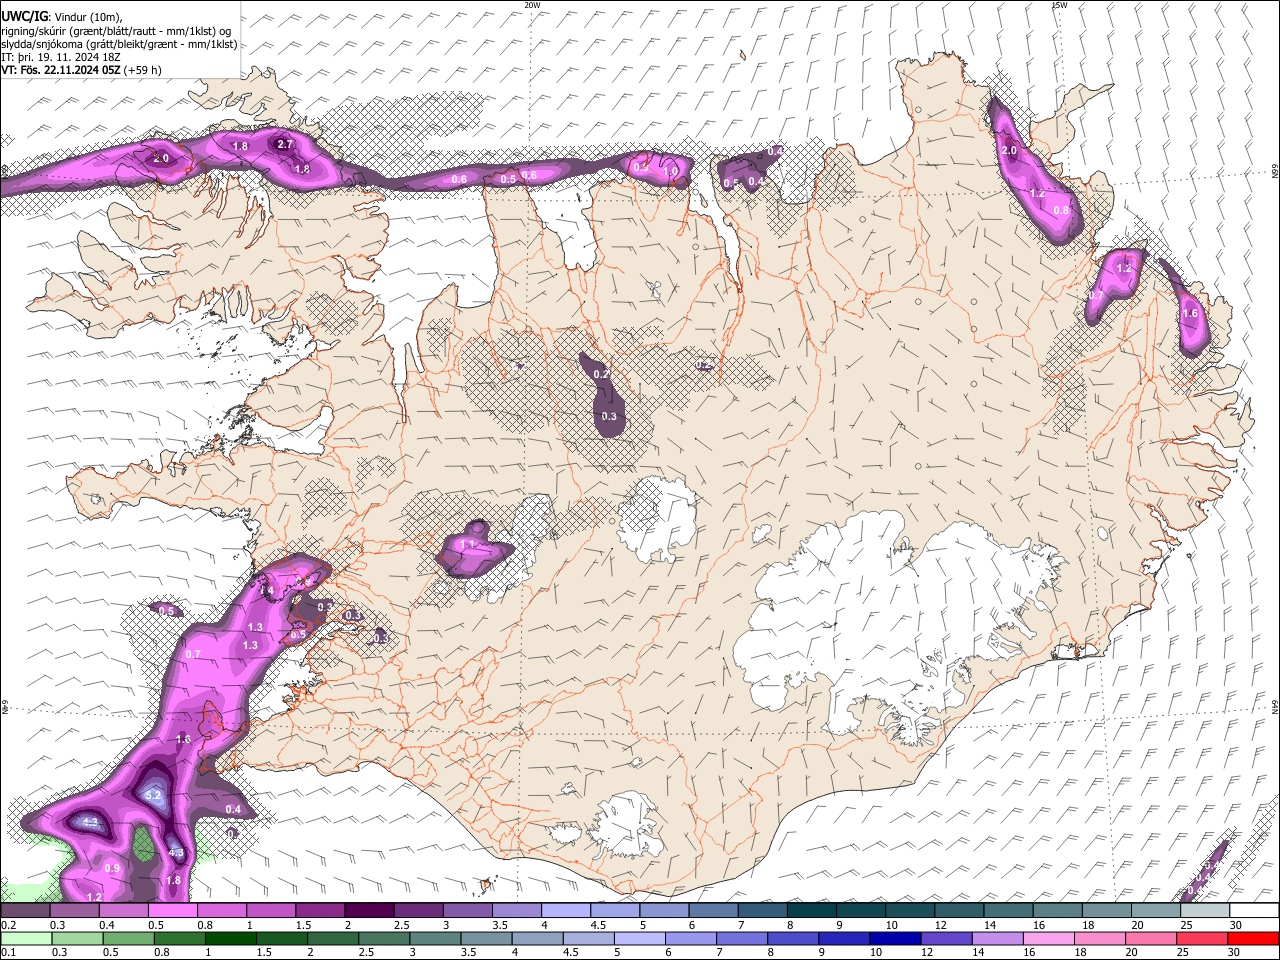The height and width of the screenshot is (960, 1280).
Task: Click the bright red lower legend swatch at 30
Action: [x=1254, y=939]
